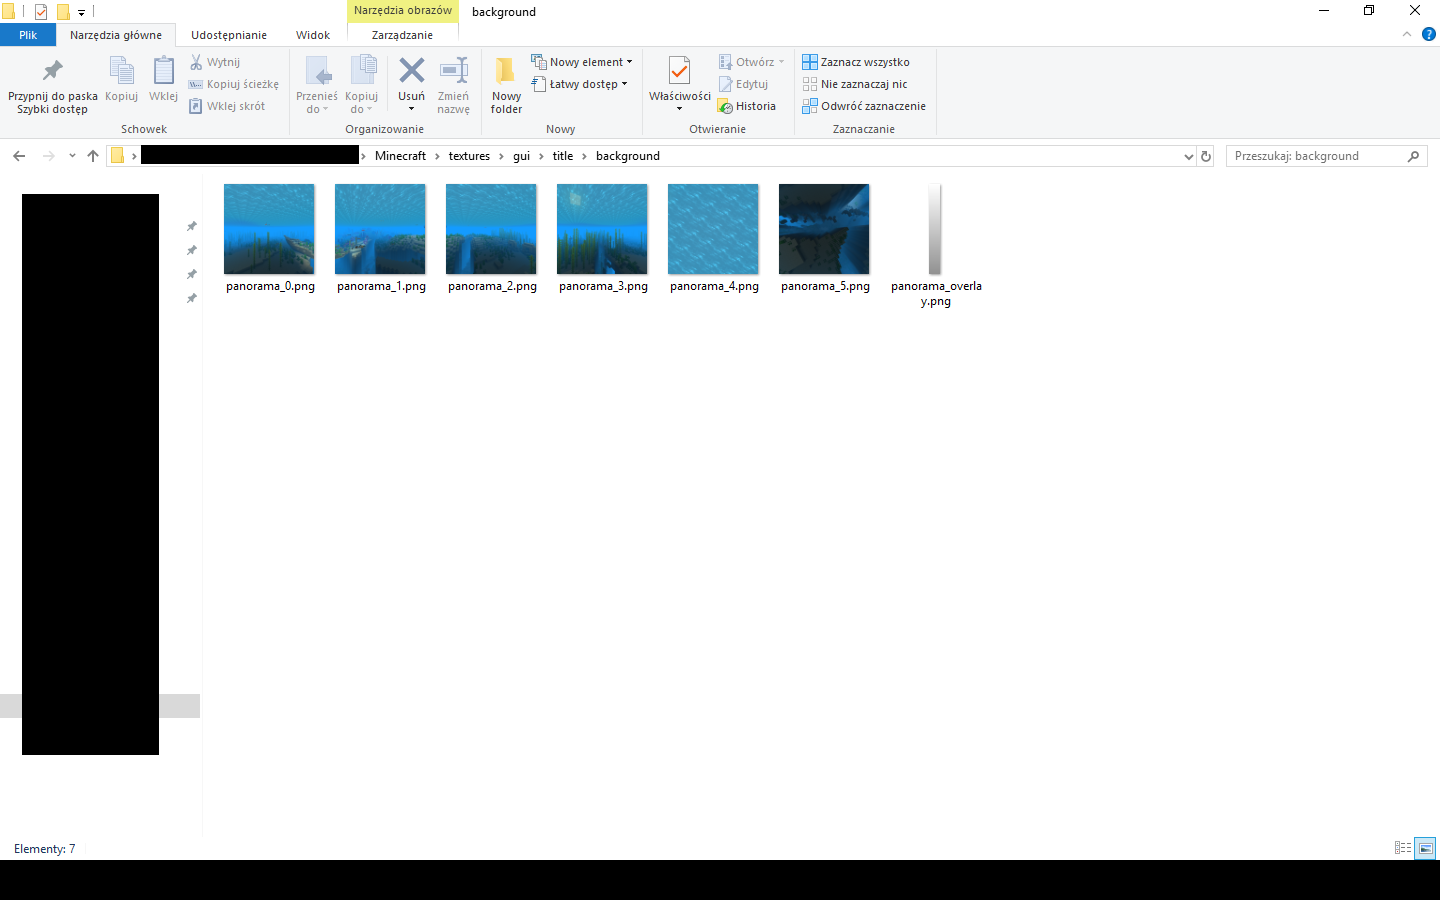Switch to details list view
The width and height of the screenshot is (1440, 900).
1403,848
